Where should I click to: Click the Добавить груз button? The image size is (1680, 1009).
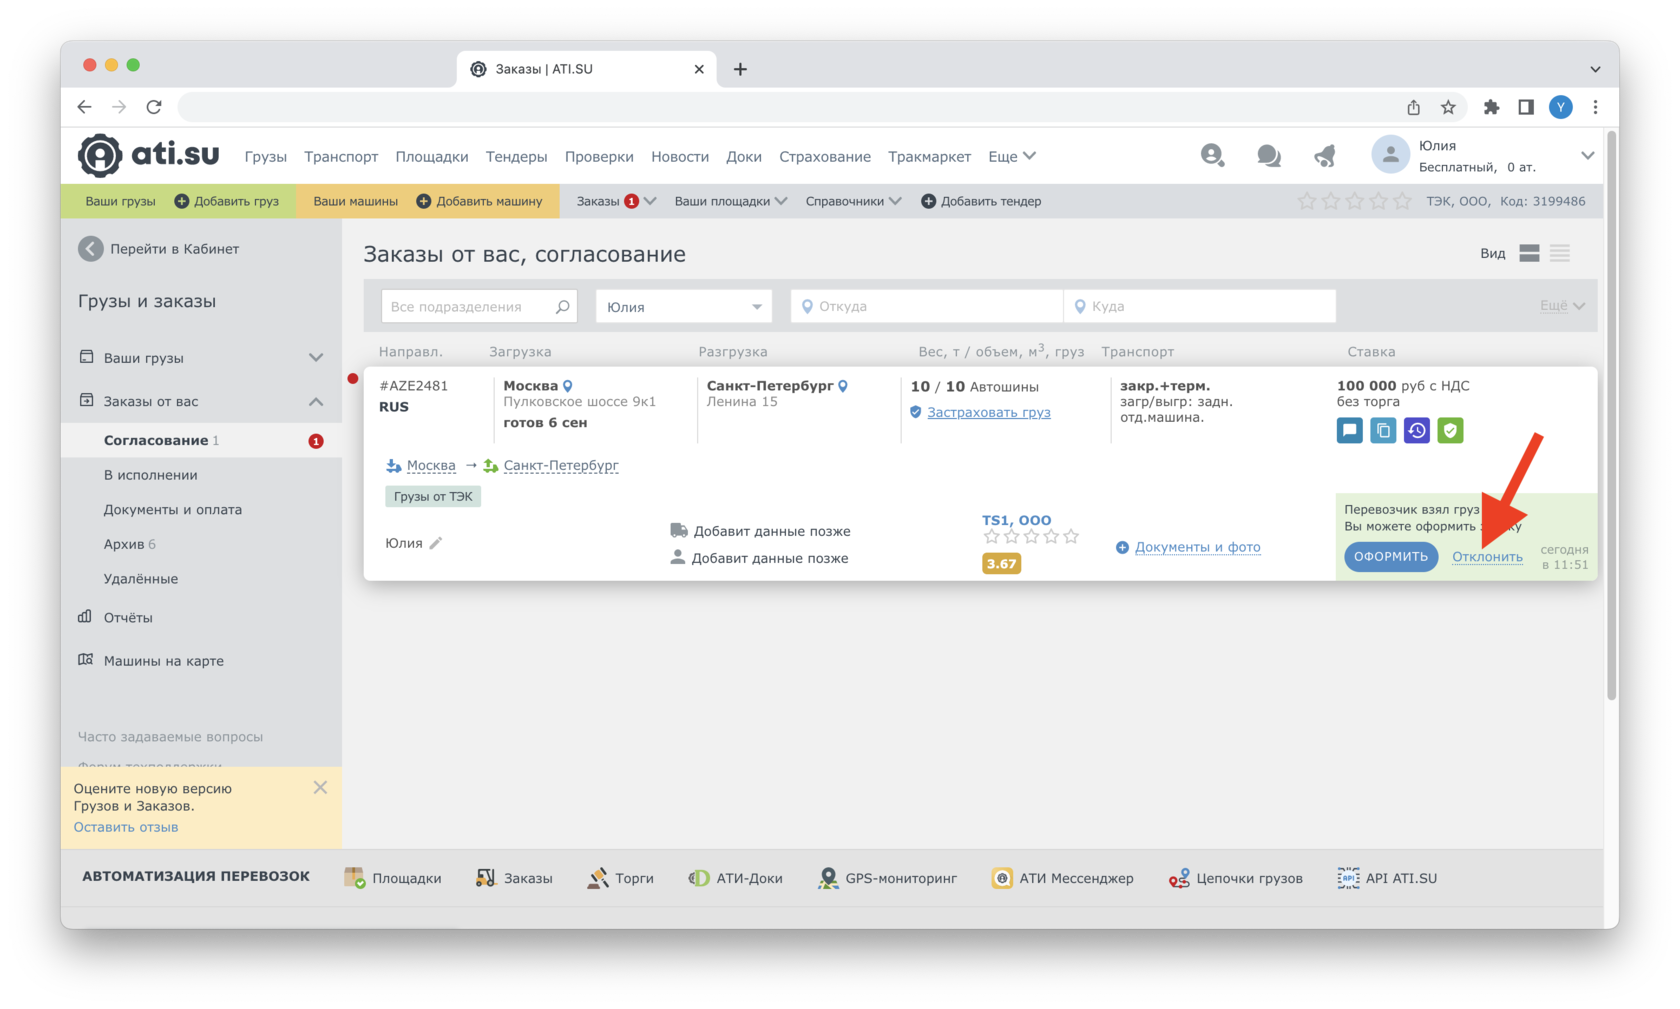point(227,201)
